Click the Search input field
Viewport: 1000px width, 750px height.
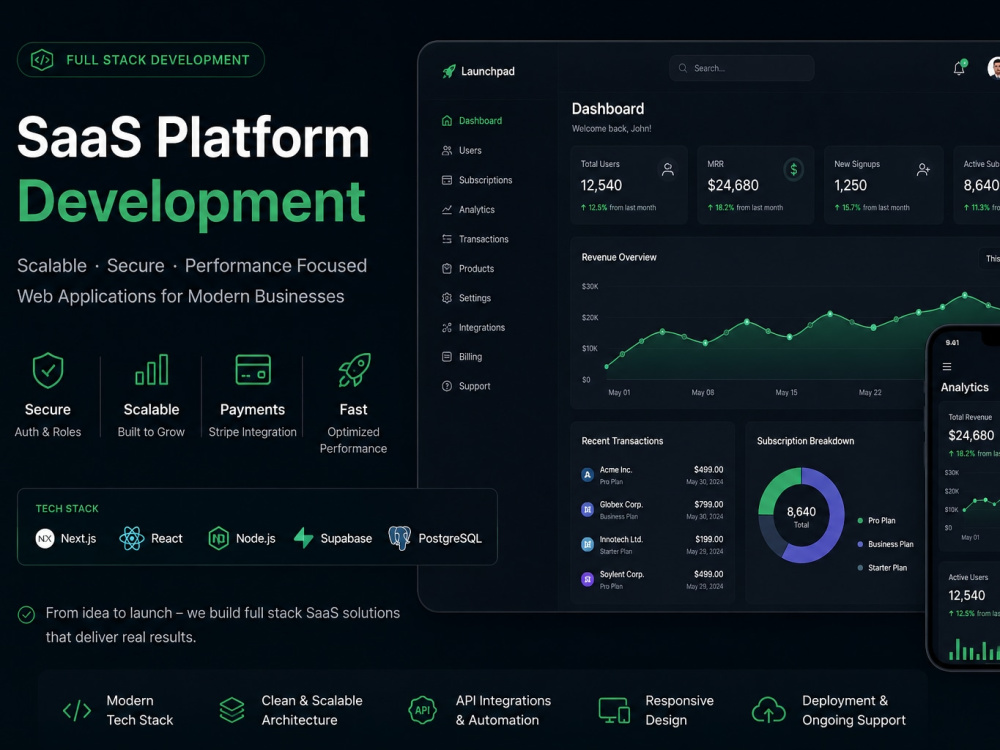(x=742, y=68)
